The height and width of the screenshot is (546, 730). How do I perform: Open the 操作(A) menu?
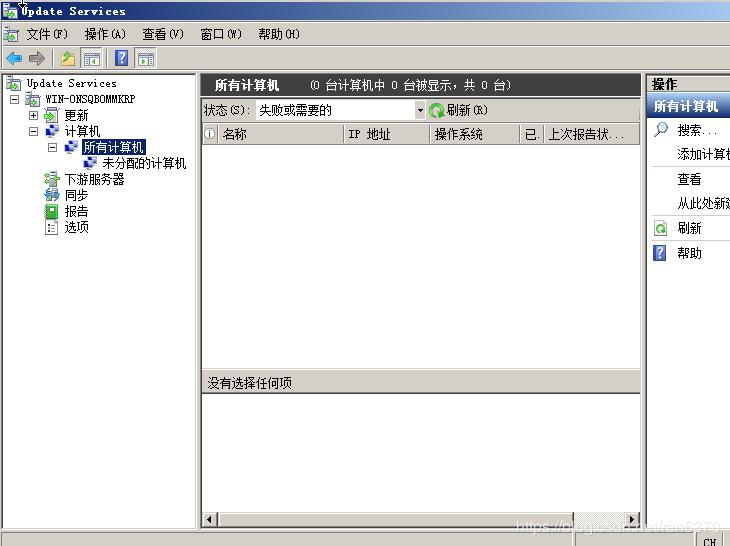[105, 34]
